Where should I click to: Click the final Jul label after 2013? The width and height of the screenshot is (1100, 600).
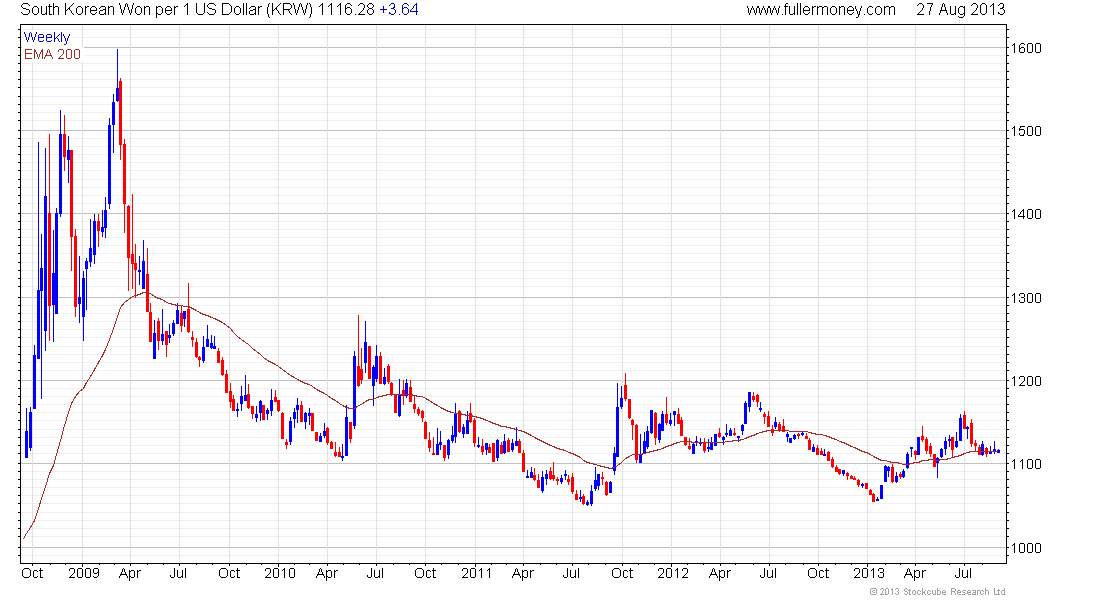(964, 573)
